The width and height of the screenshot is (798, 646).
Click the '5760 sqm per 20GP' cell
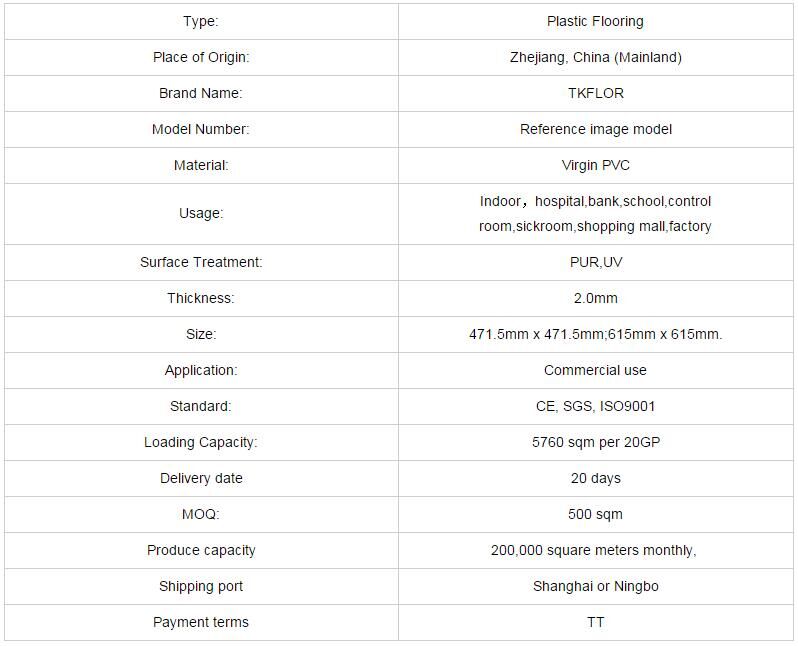click(x=595, y=442)
